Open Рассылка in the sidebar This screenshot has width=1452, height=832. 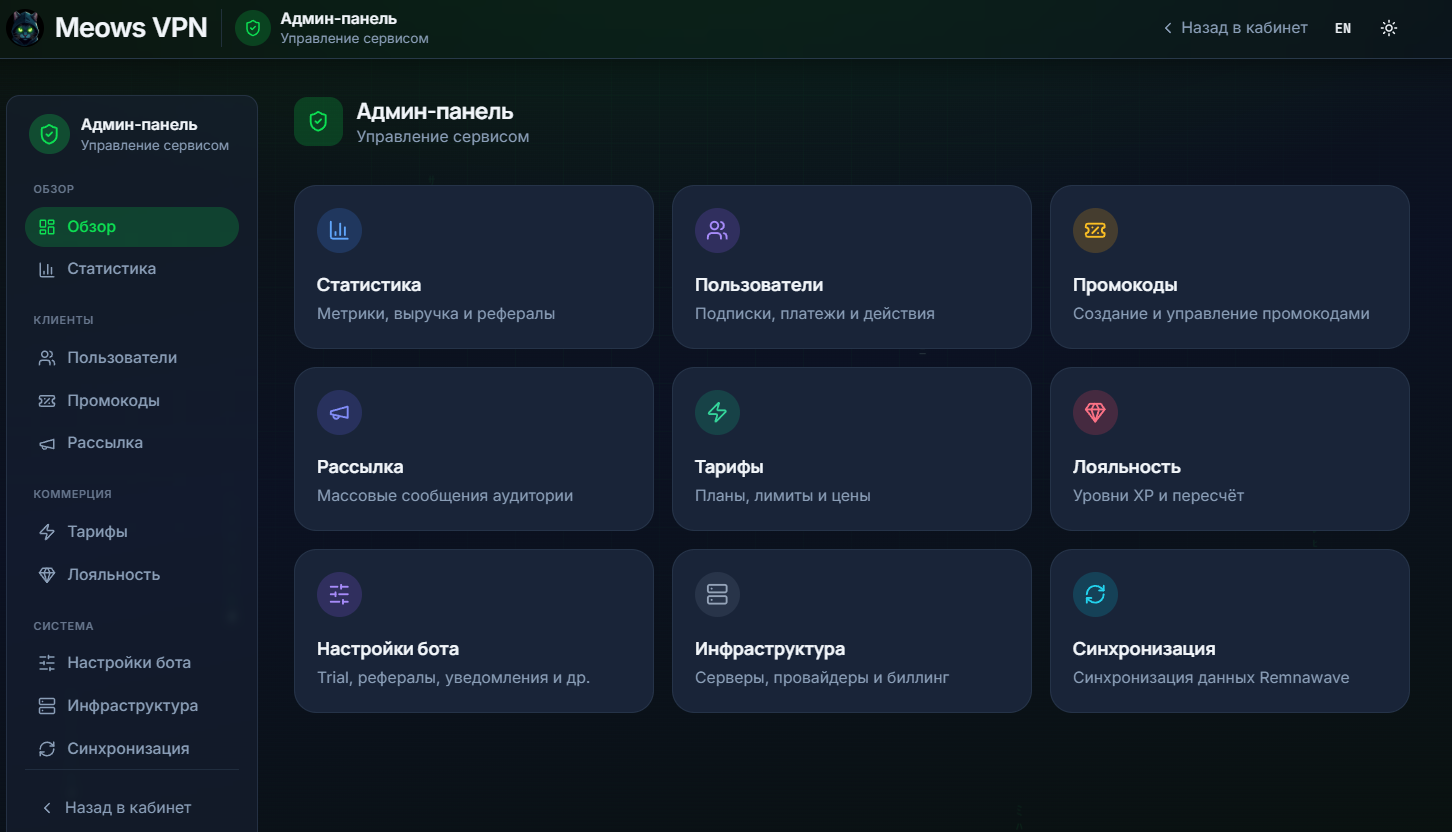point(132,443)
